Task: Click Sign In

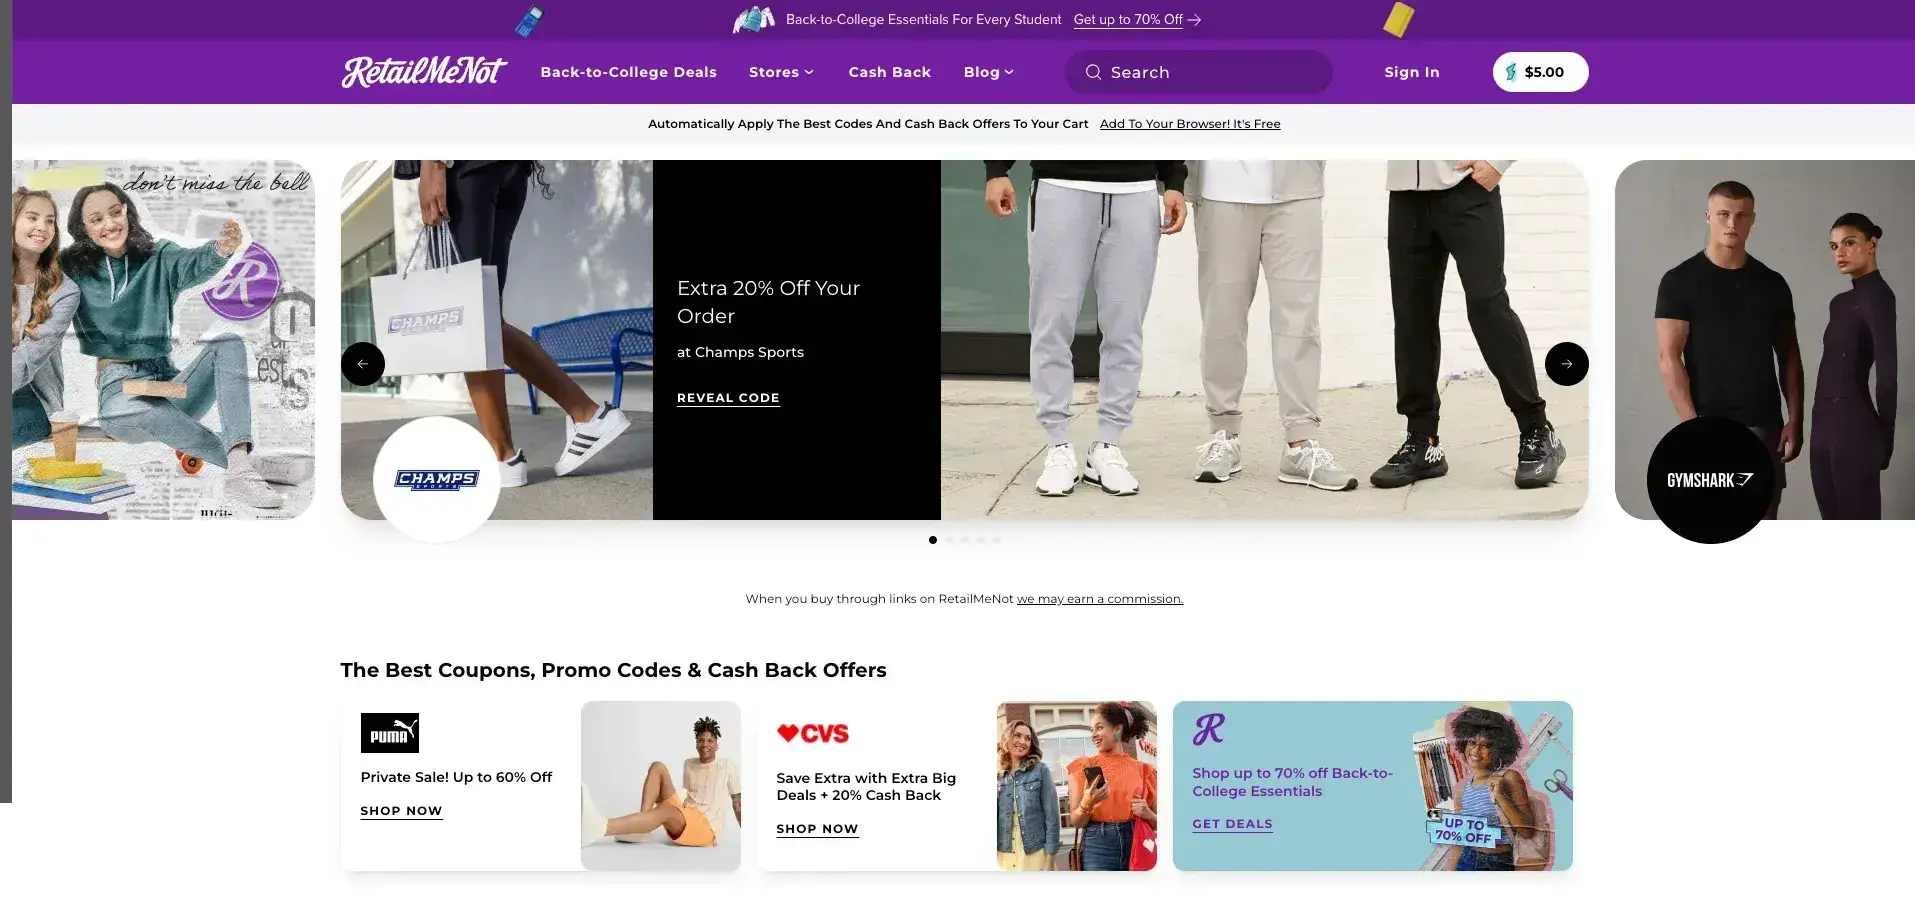Action: click(x=1411, y=72)
